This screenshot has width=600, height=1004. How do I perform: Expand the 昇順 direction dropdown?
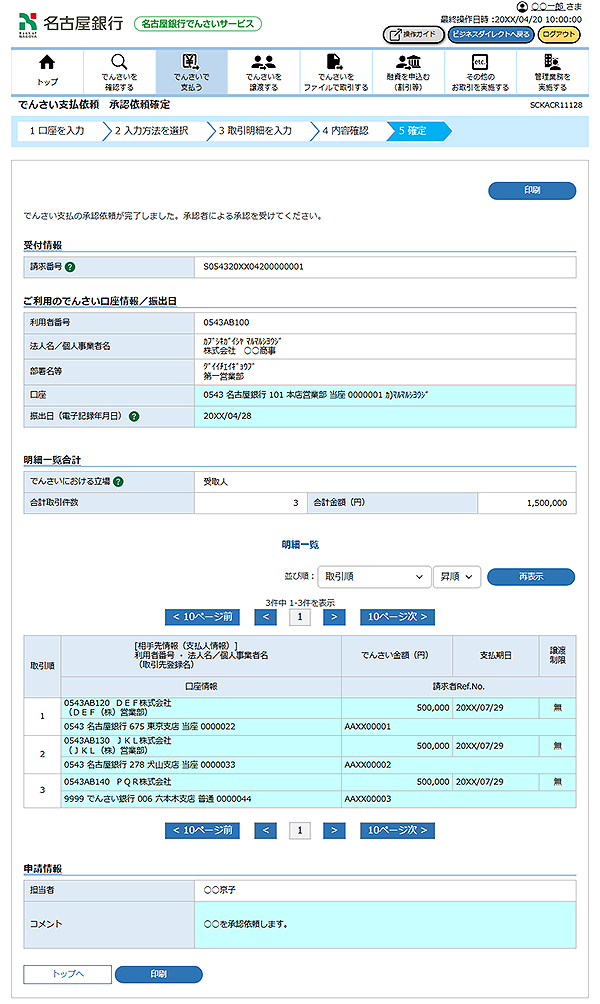point(457,577)
